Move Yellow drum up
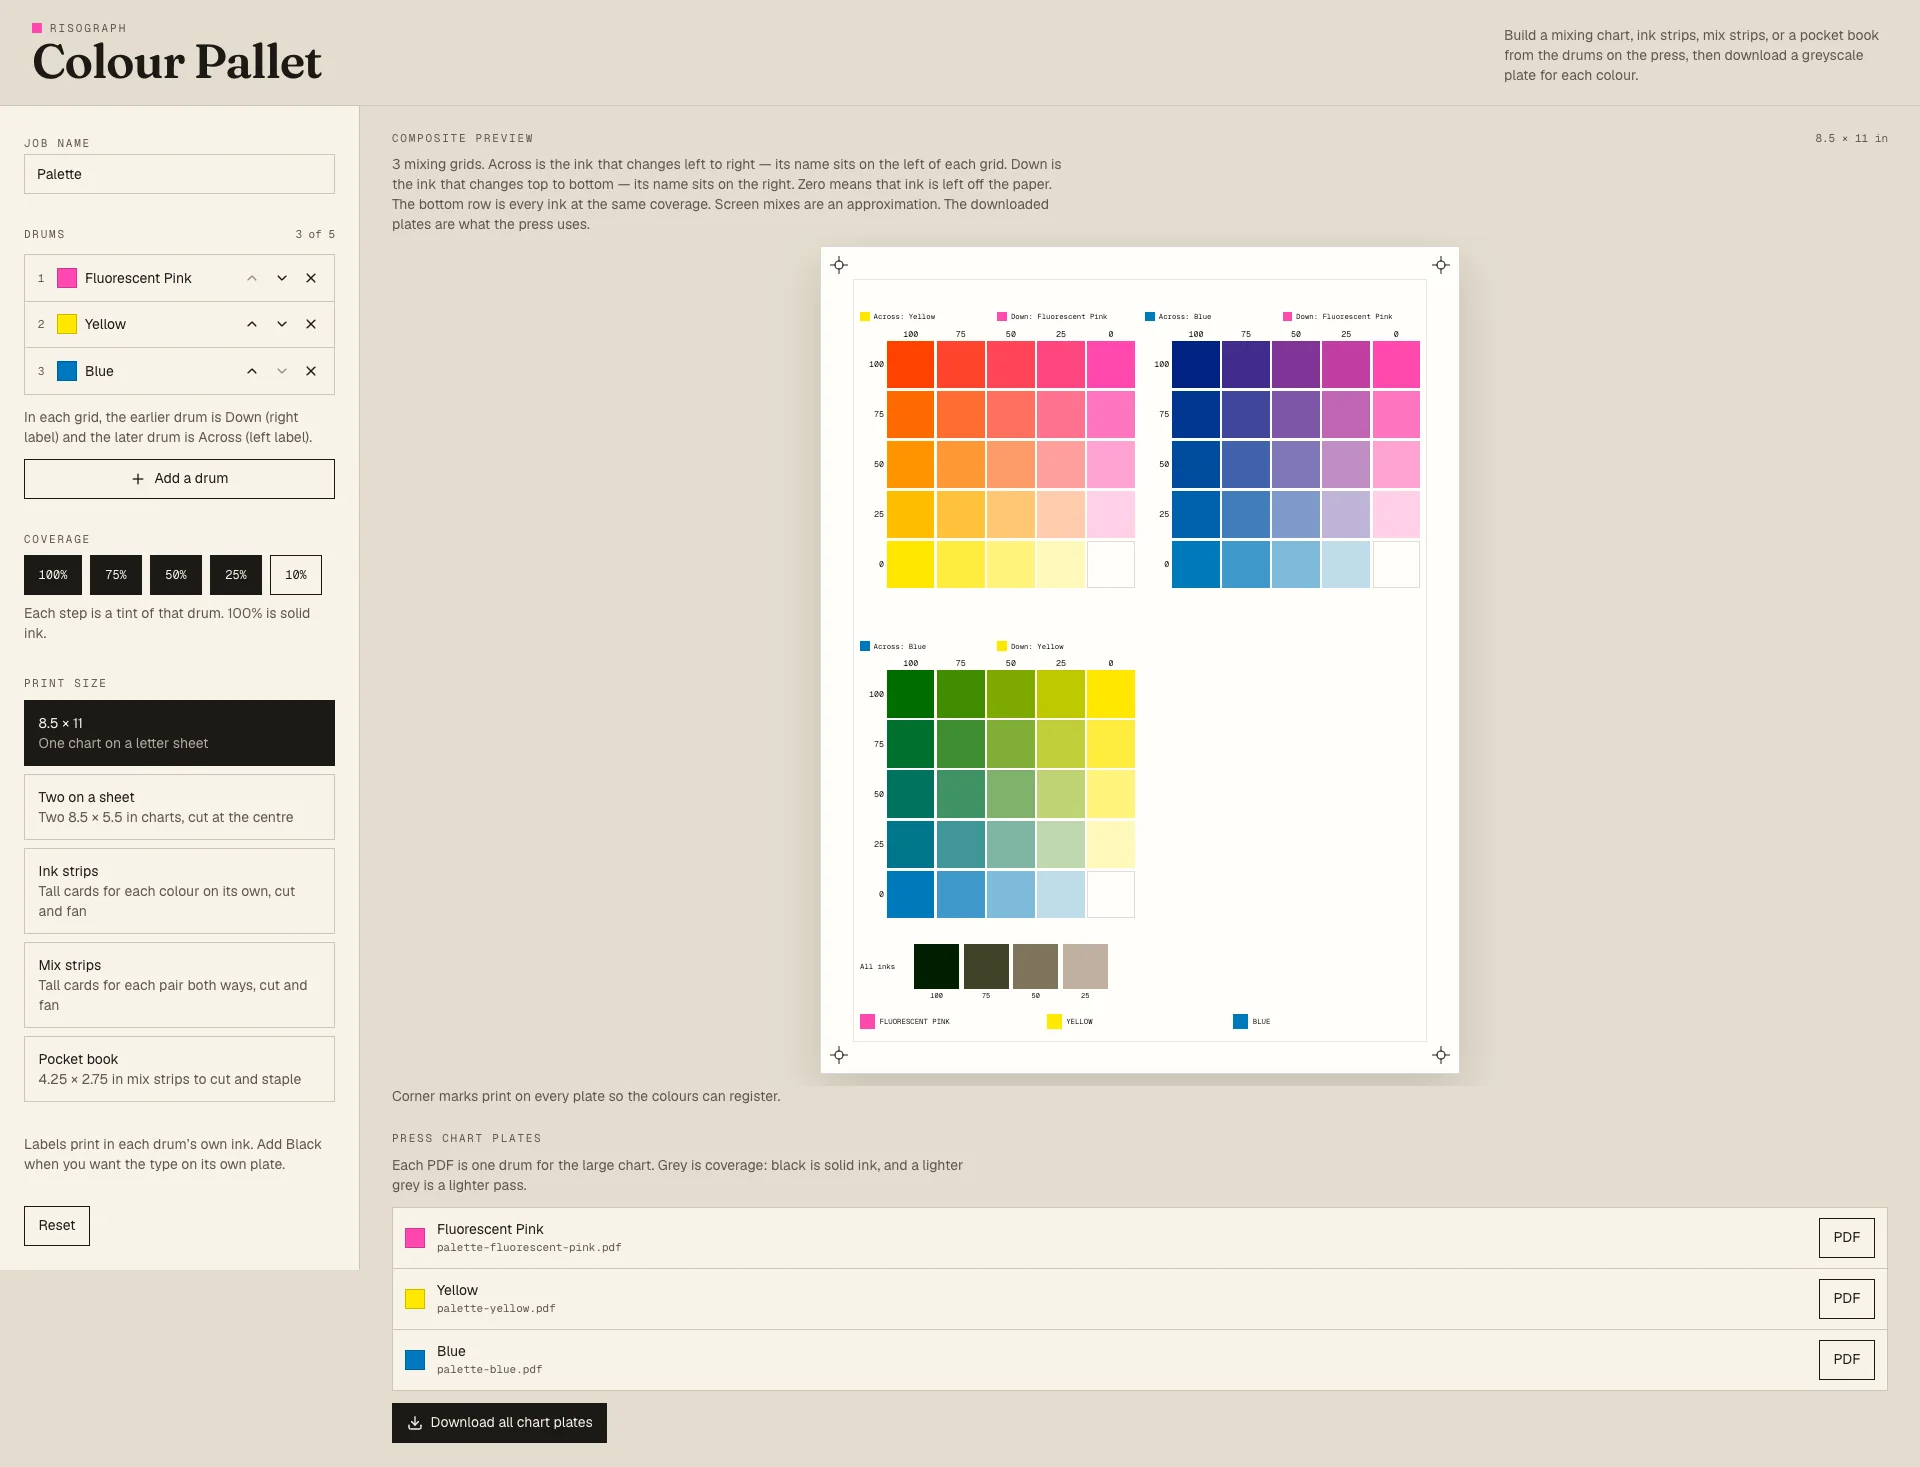The width and height of the screenshot is (1920, 1467). click(252, 324)
